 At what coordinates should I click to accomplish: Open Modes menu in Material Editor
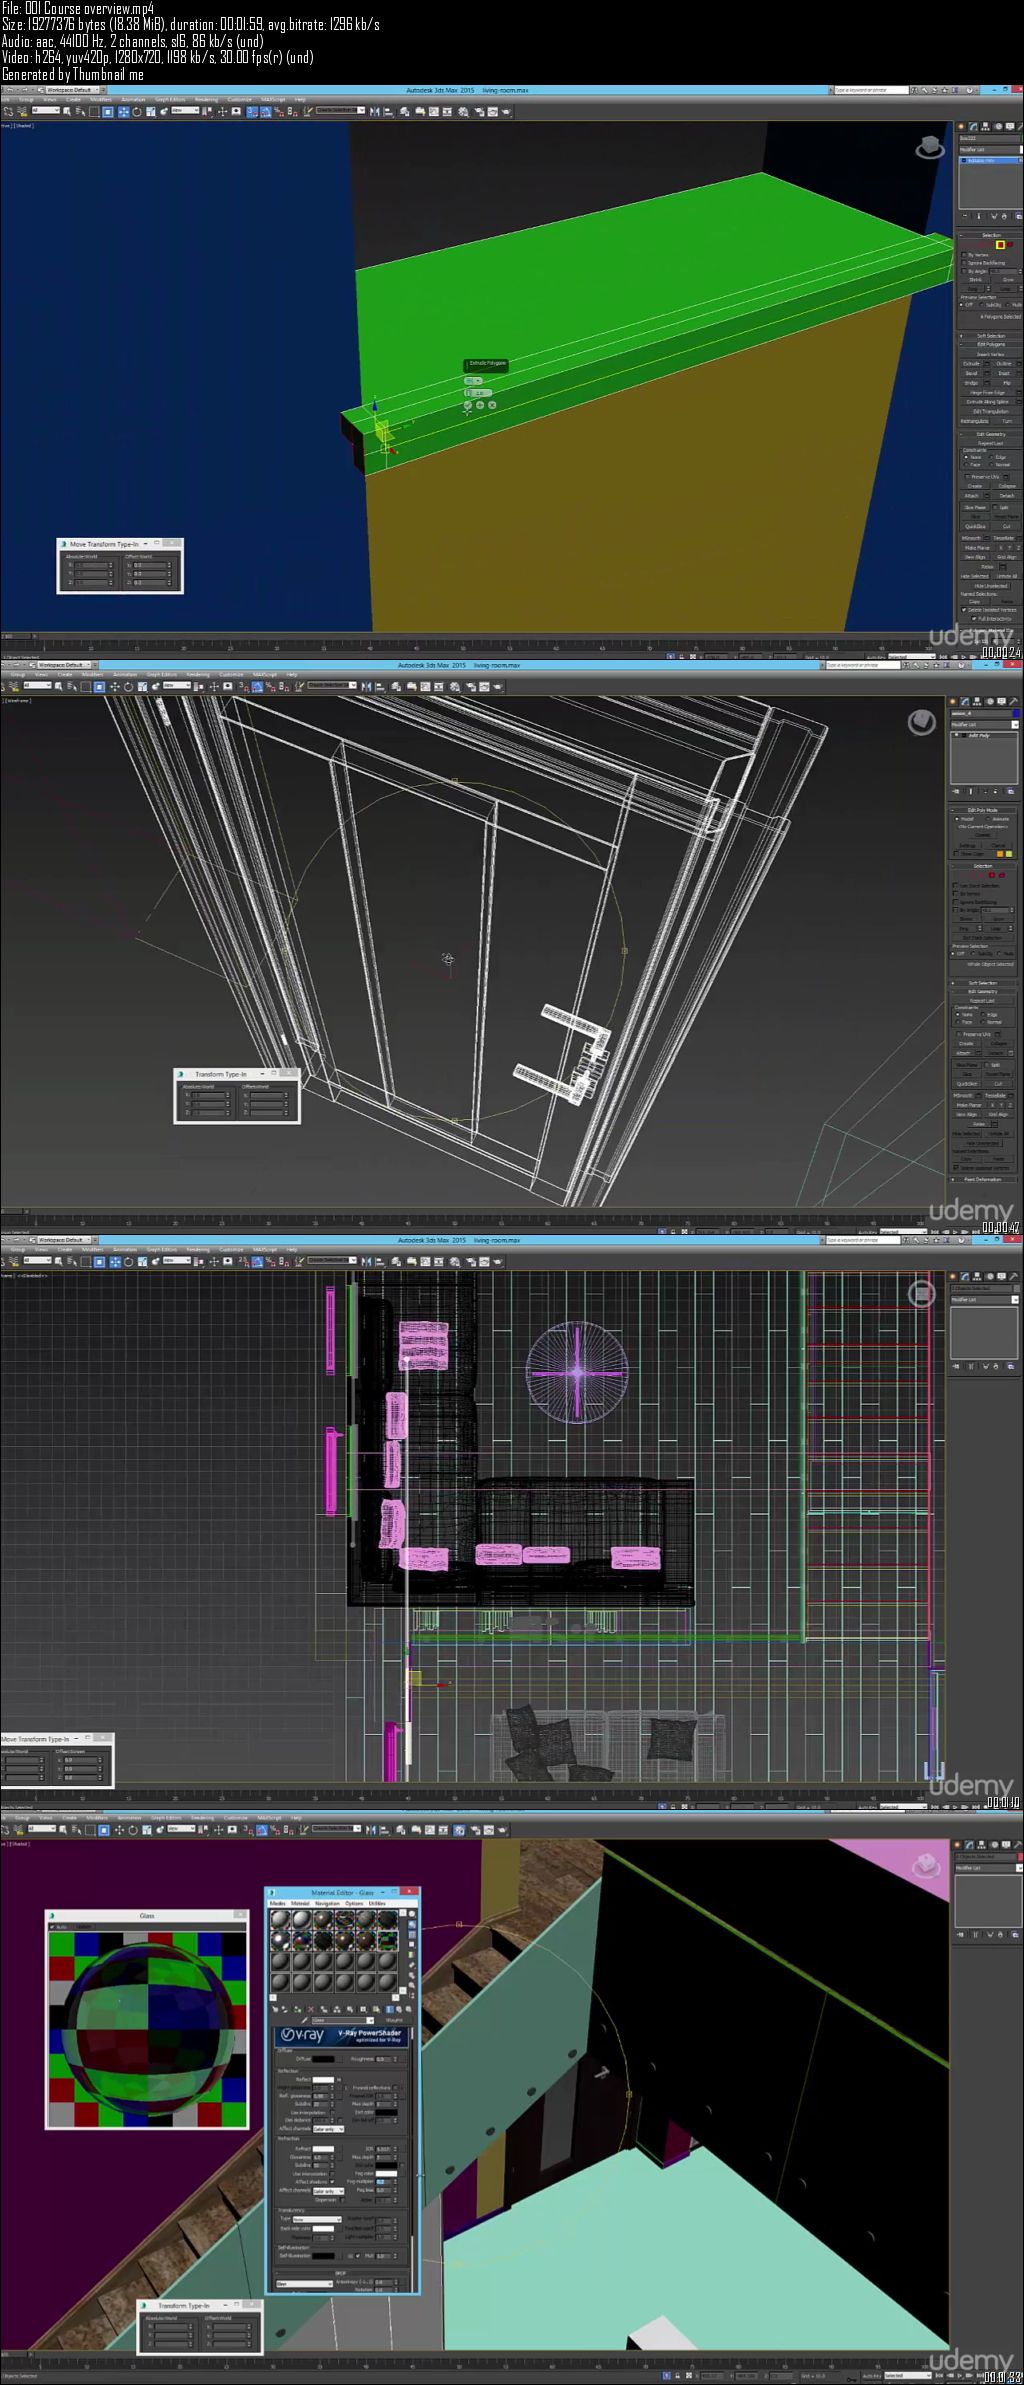[x=278, y=1903]
